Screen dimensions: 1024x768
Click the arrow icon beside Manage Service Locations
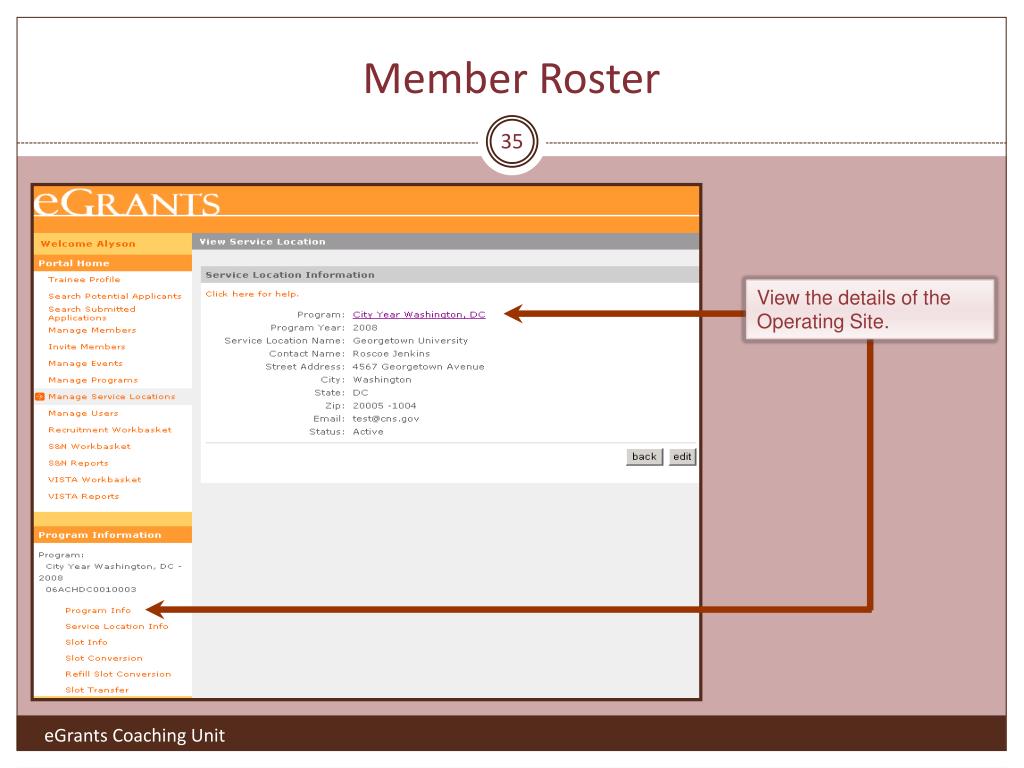[40, 396]
